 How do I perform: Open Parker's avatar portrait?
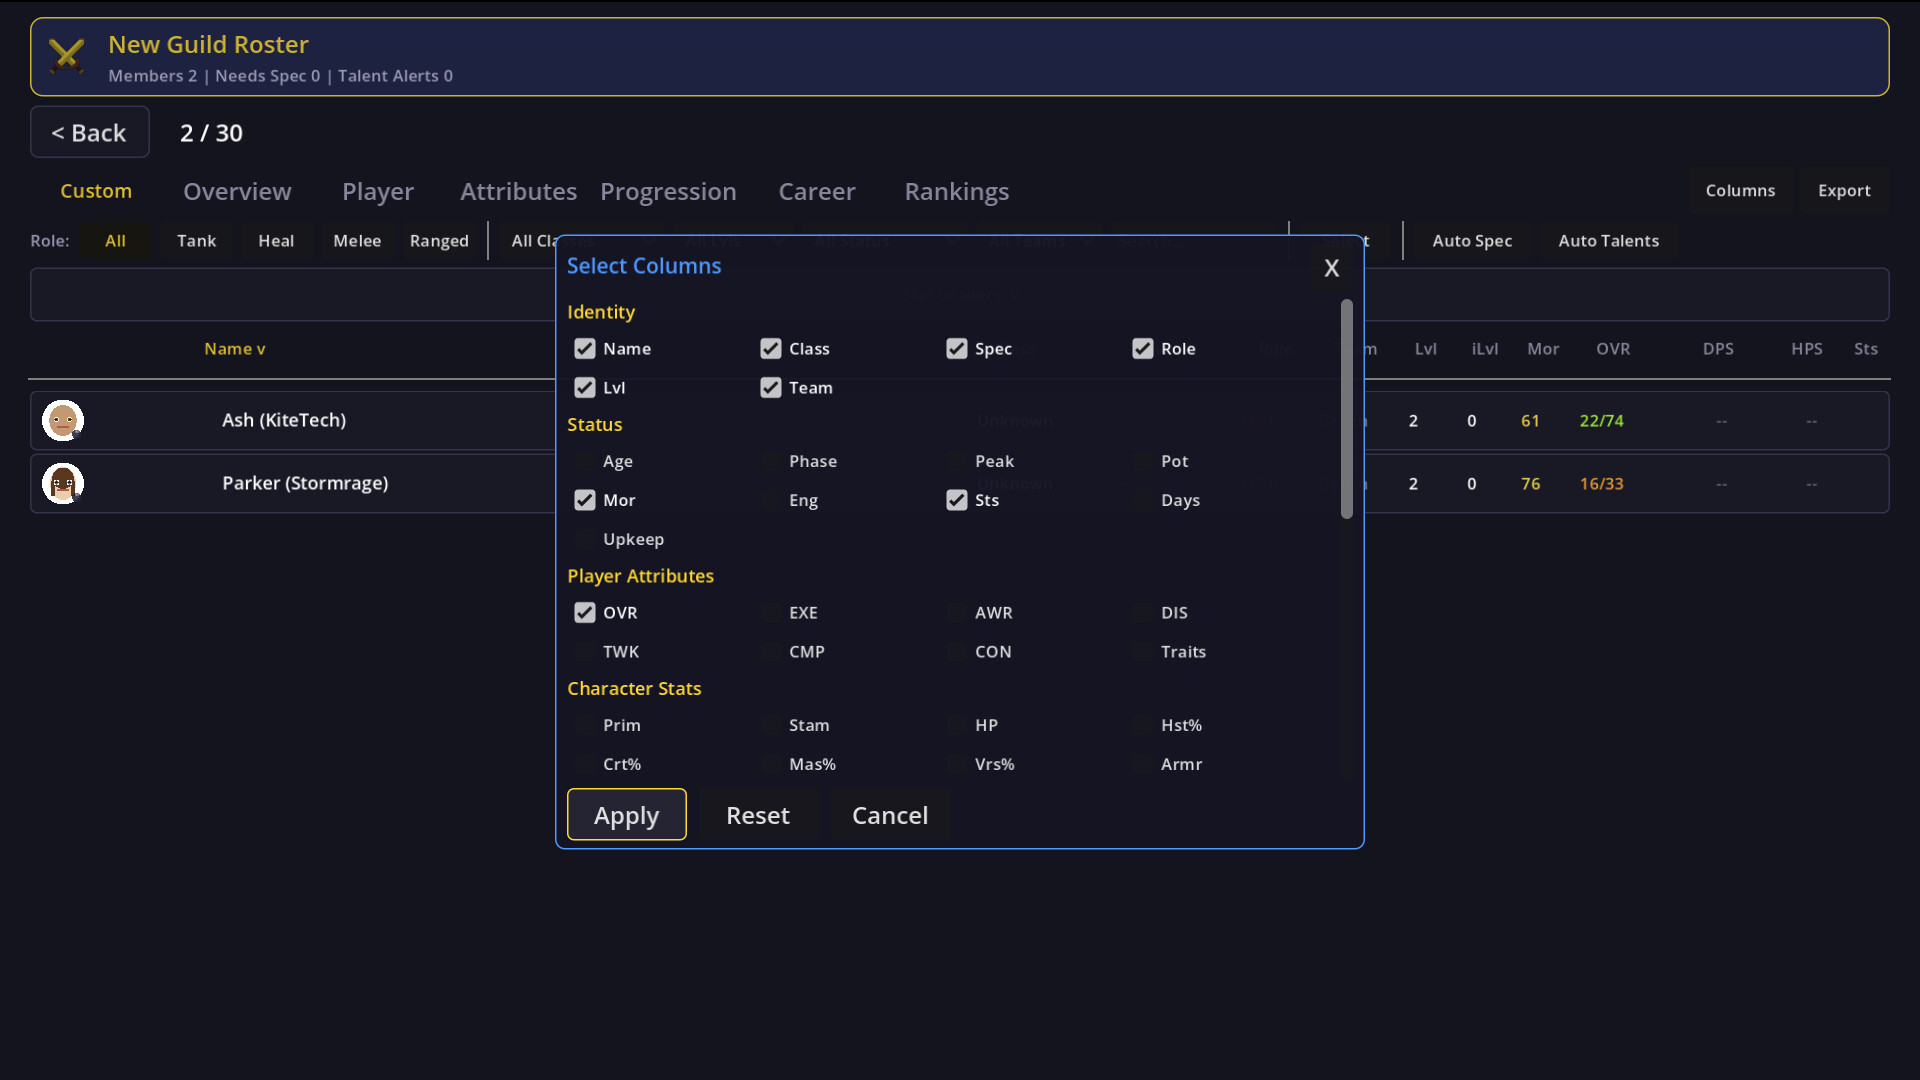pyautogui.click(x=62, y=483)
